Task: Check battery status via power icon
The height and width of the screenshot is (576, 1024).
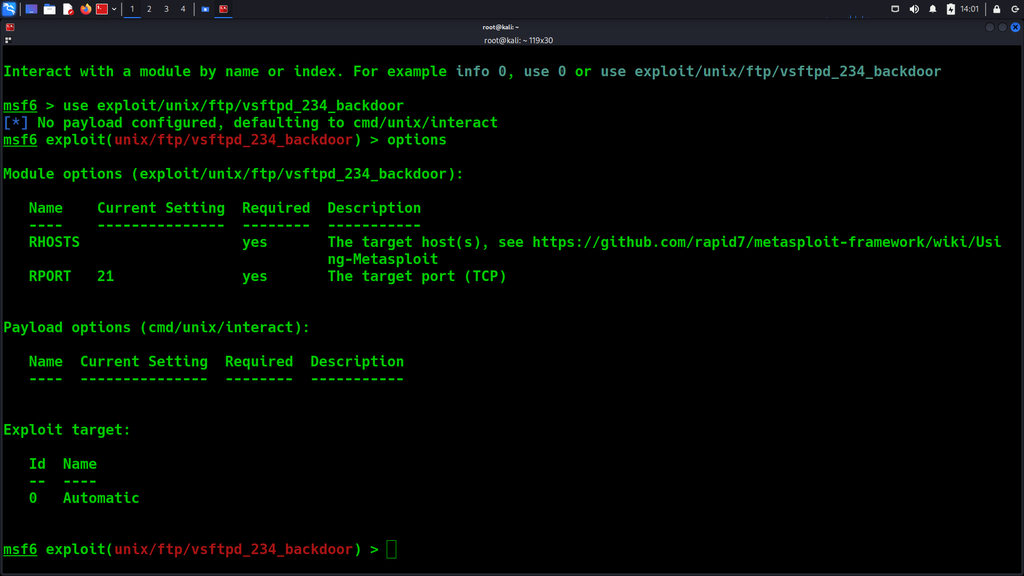Action: click(x=951, y=9)
